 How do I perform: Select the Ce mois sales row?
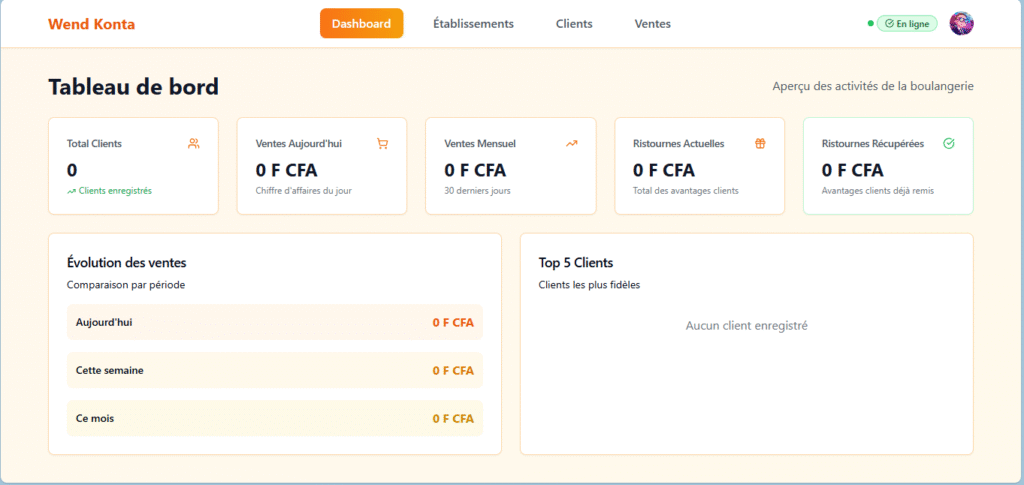click(274, 418)
